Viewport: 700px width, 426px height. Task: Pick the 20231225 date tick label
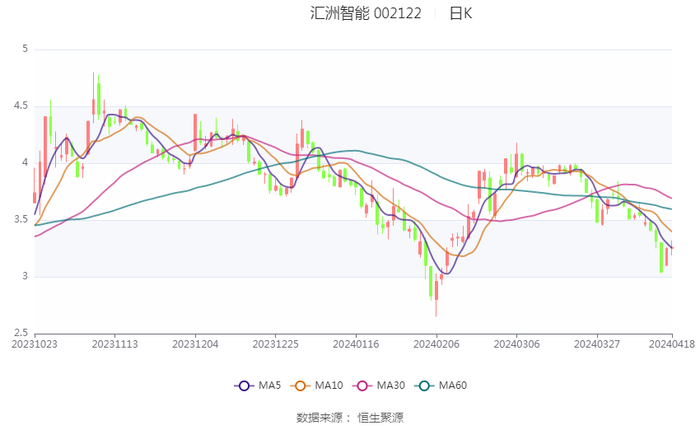tap(275, 342)
